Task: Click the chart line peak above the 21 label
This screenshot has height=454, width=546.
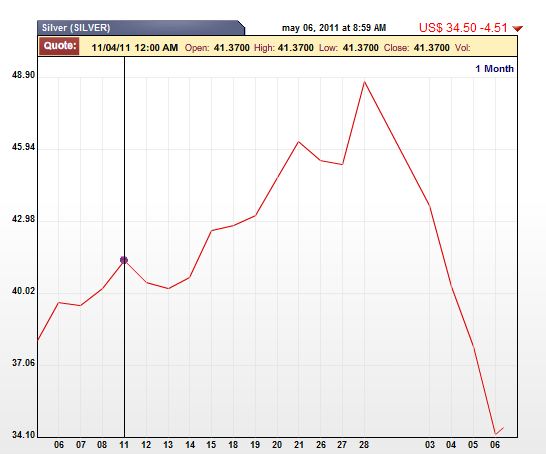Action: [x=298, y=142]
